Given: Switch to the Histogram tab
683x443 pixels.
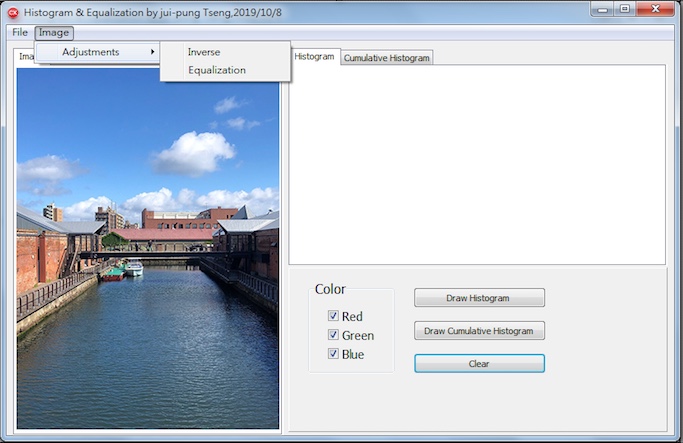Looking at the screenshot, I should coord(314,57).
